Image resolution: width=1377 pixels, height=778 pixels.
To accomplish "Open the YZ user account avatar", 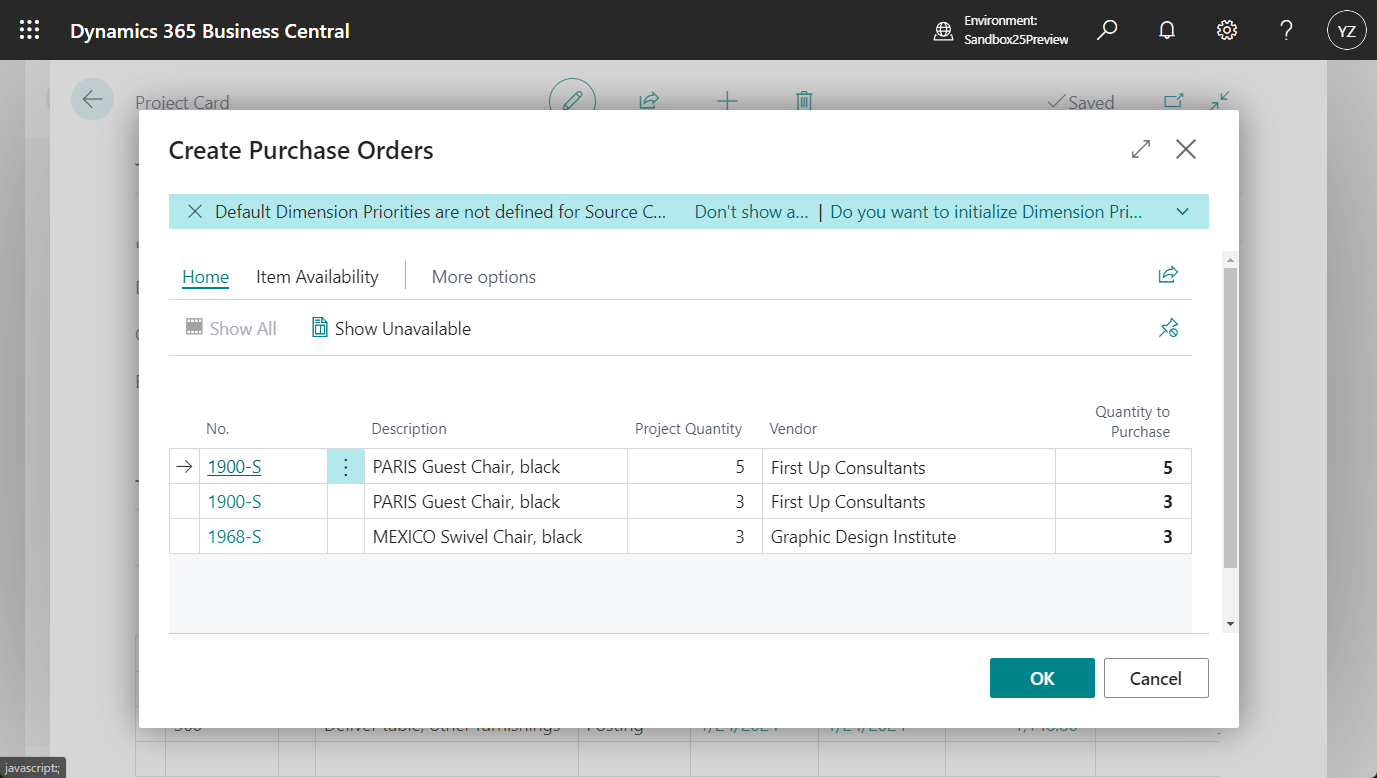I will [1346, 31].
